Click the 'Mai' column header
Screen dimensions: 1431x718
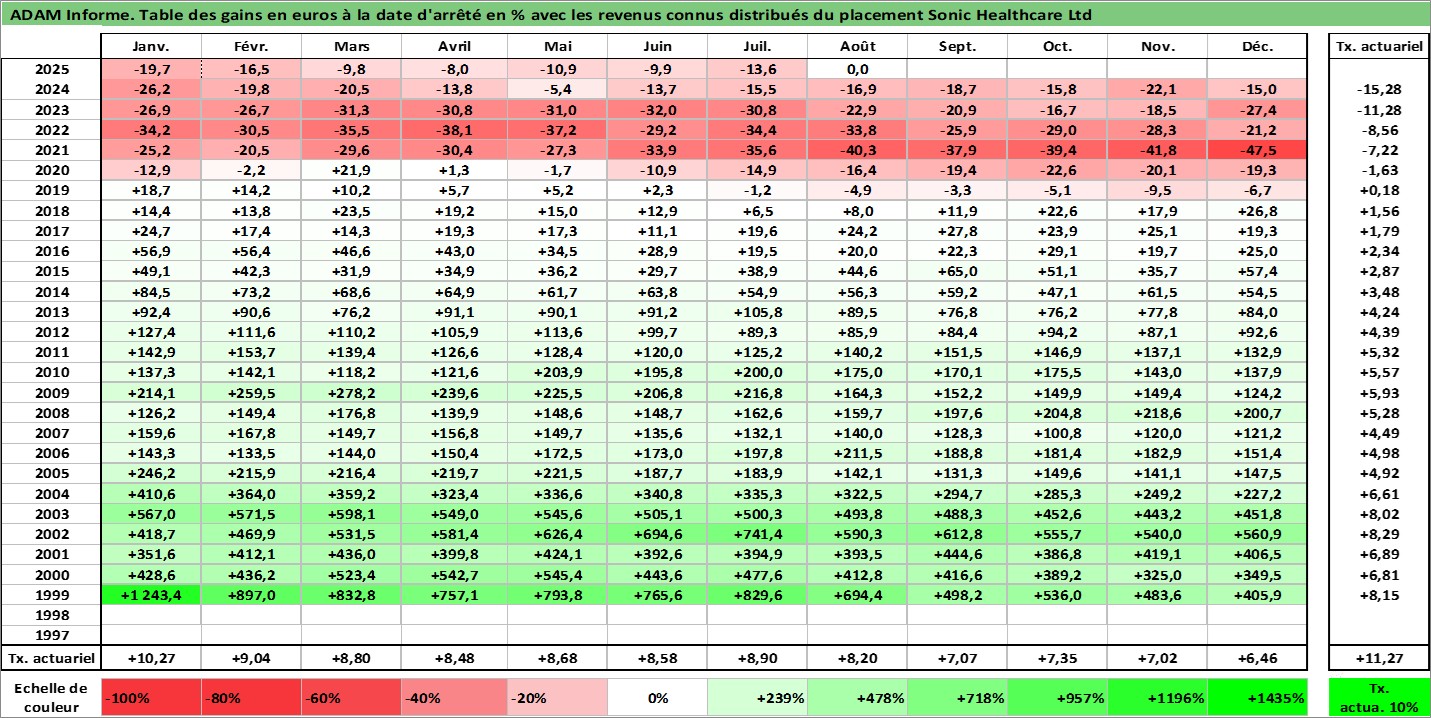point(557,47)
